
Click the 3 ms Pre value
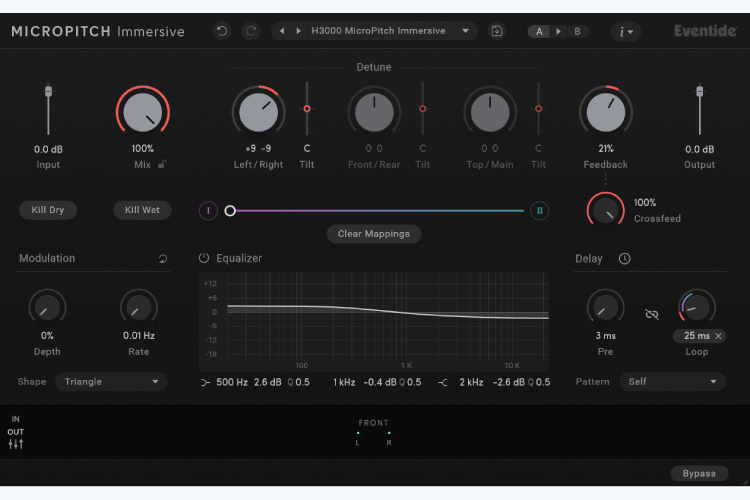coord(606,336)
